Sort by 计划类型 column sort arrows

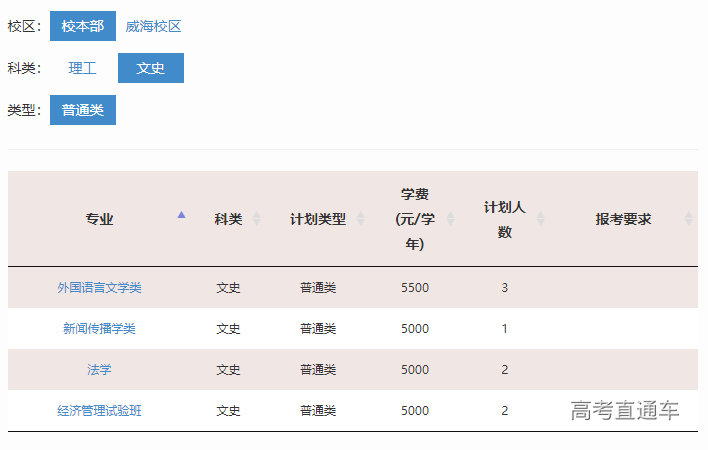click(360, 218)
